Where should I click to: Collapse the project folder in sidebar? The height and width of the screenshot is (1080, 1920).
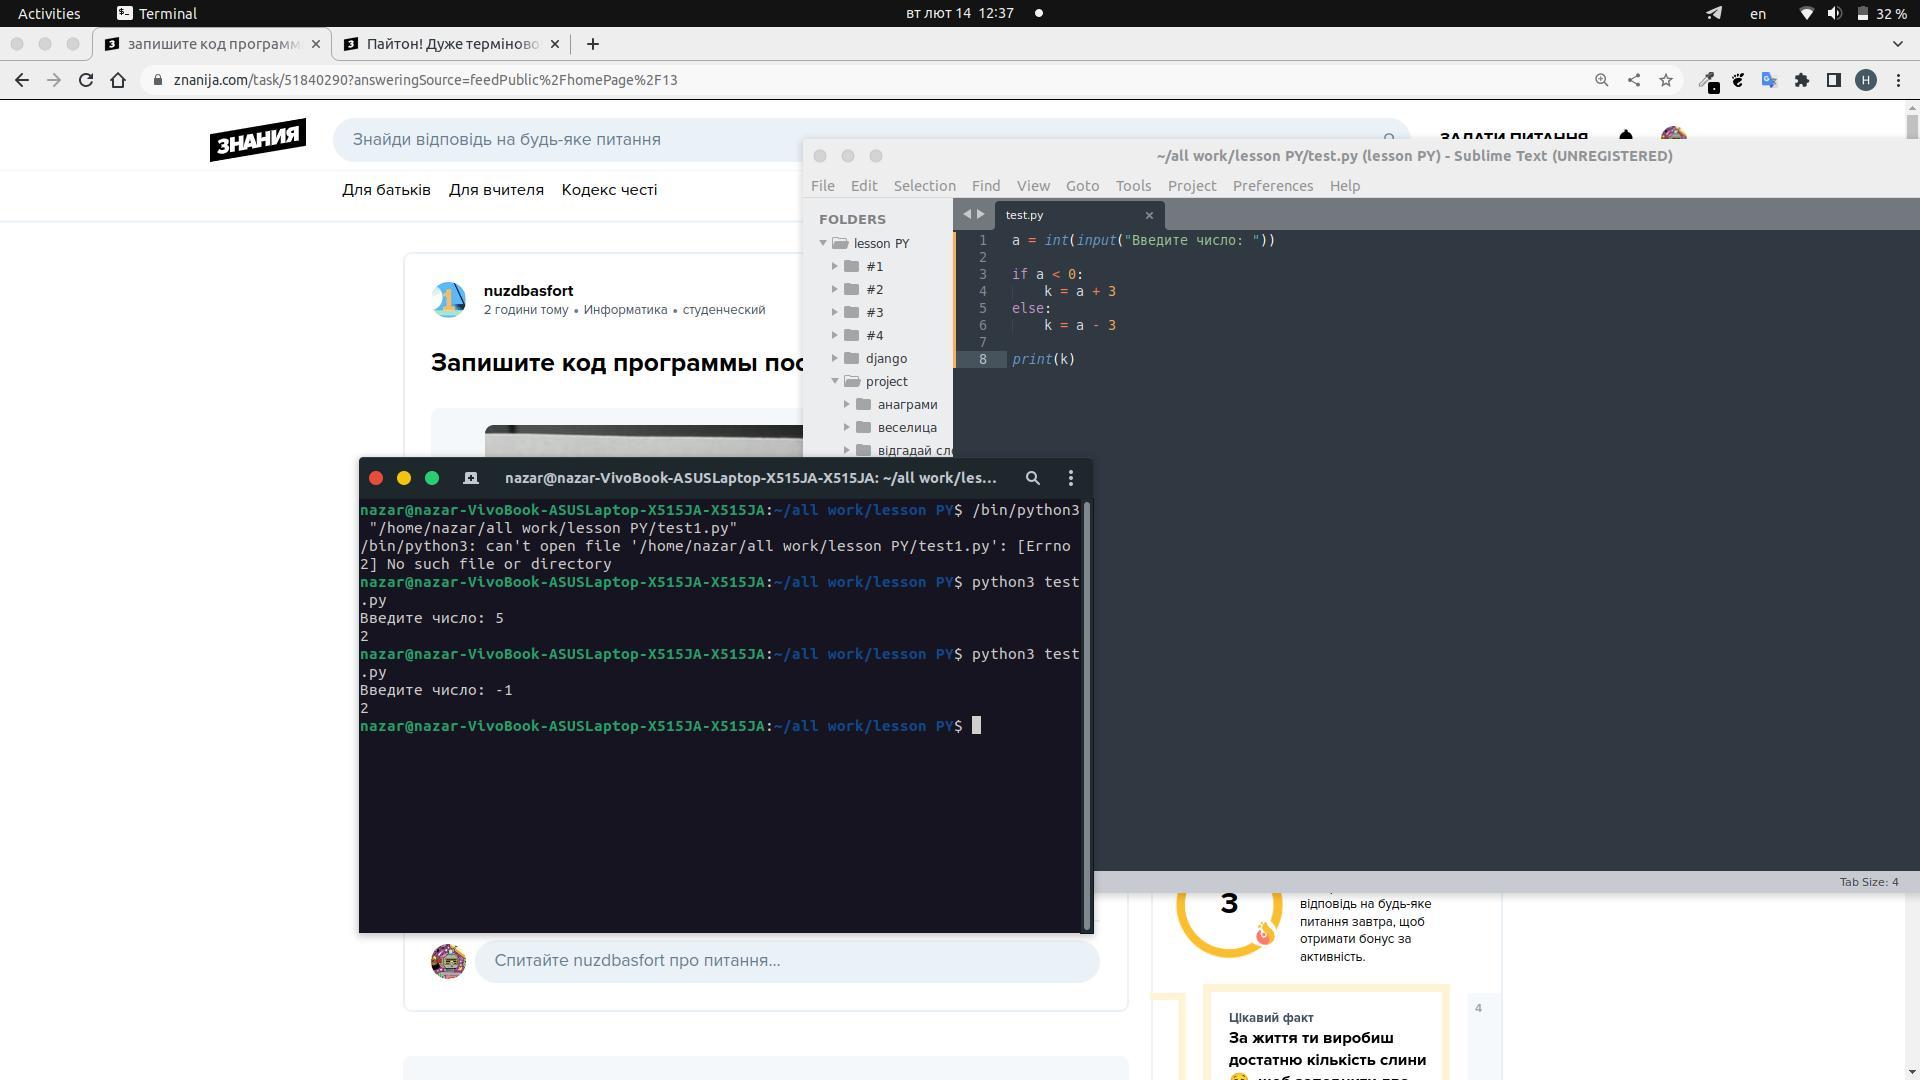point(835,381)
